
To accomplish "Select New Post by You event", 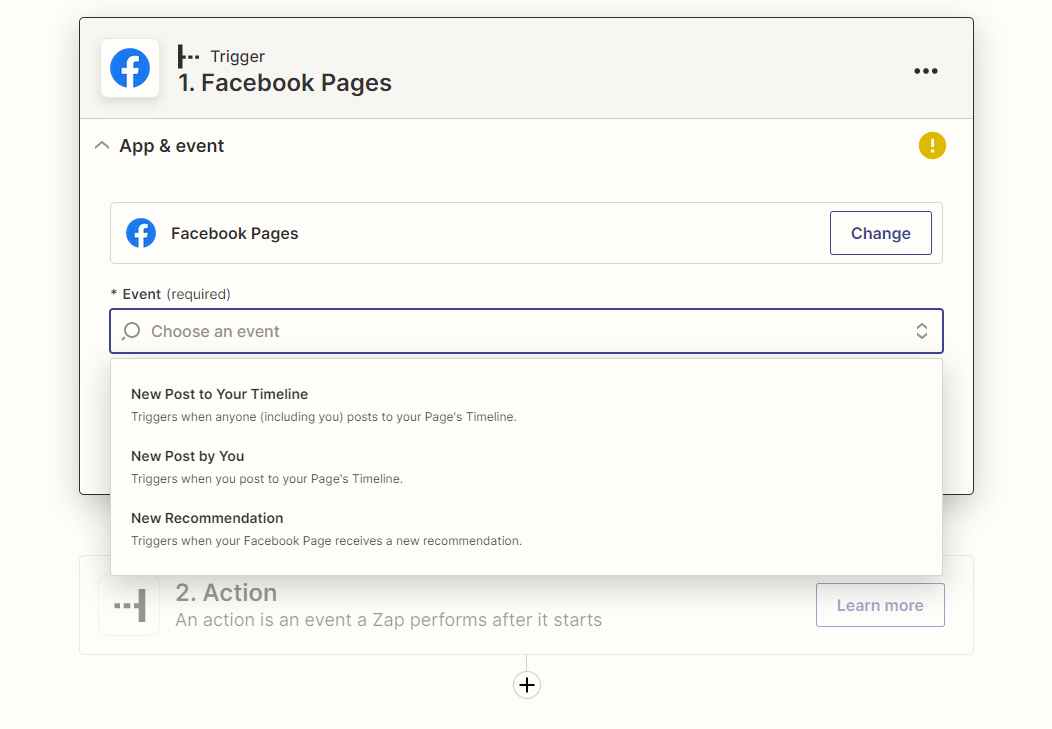I will (527, 467).
